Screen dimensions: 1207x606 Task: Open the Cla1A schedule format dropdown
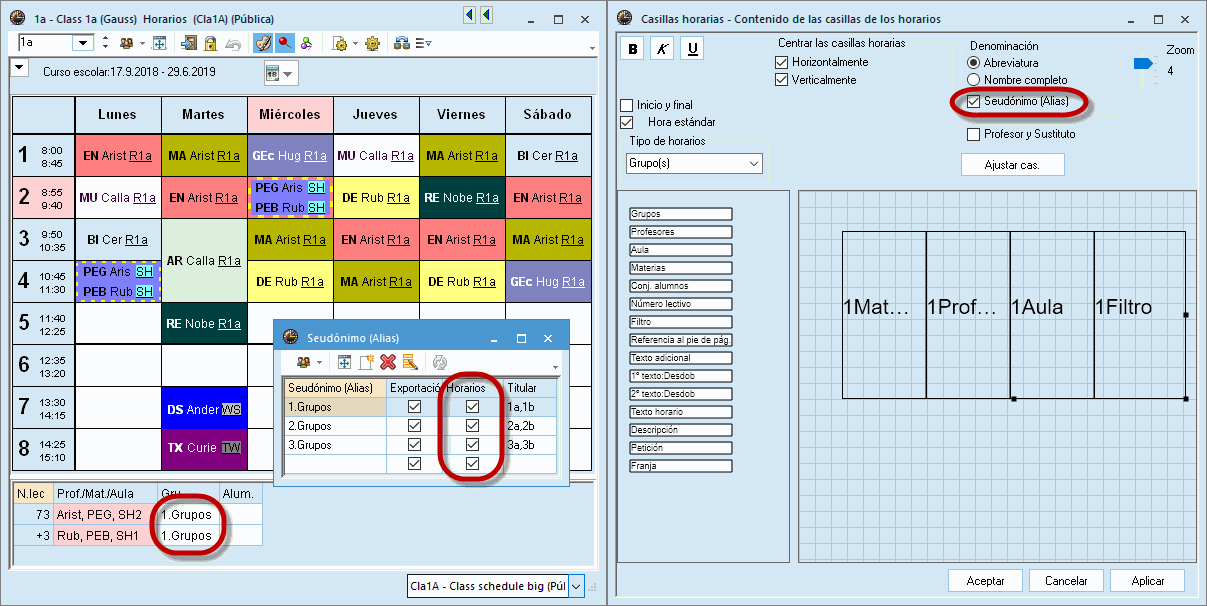pos(576,587)
